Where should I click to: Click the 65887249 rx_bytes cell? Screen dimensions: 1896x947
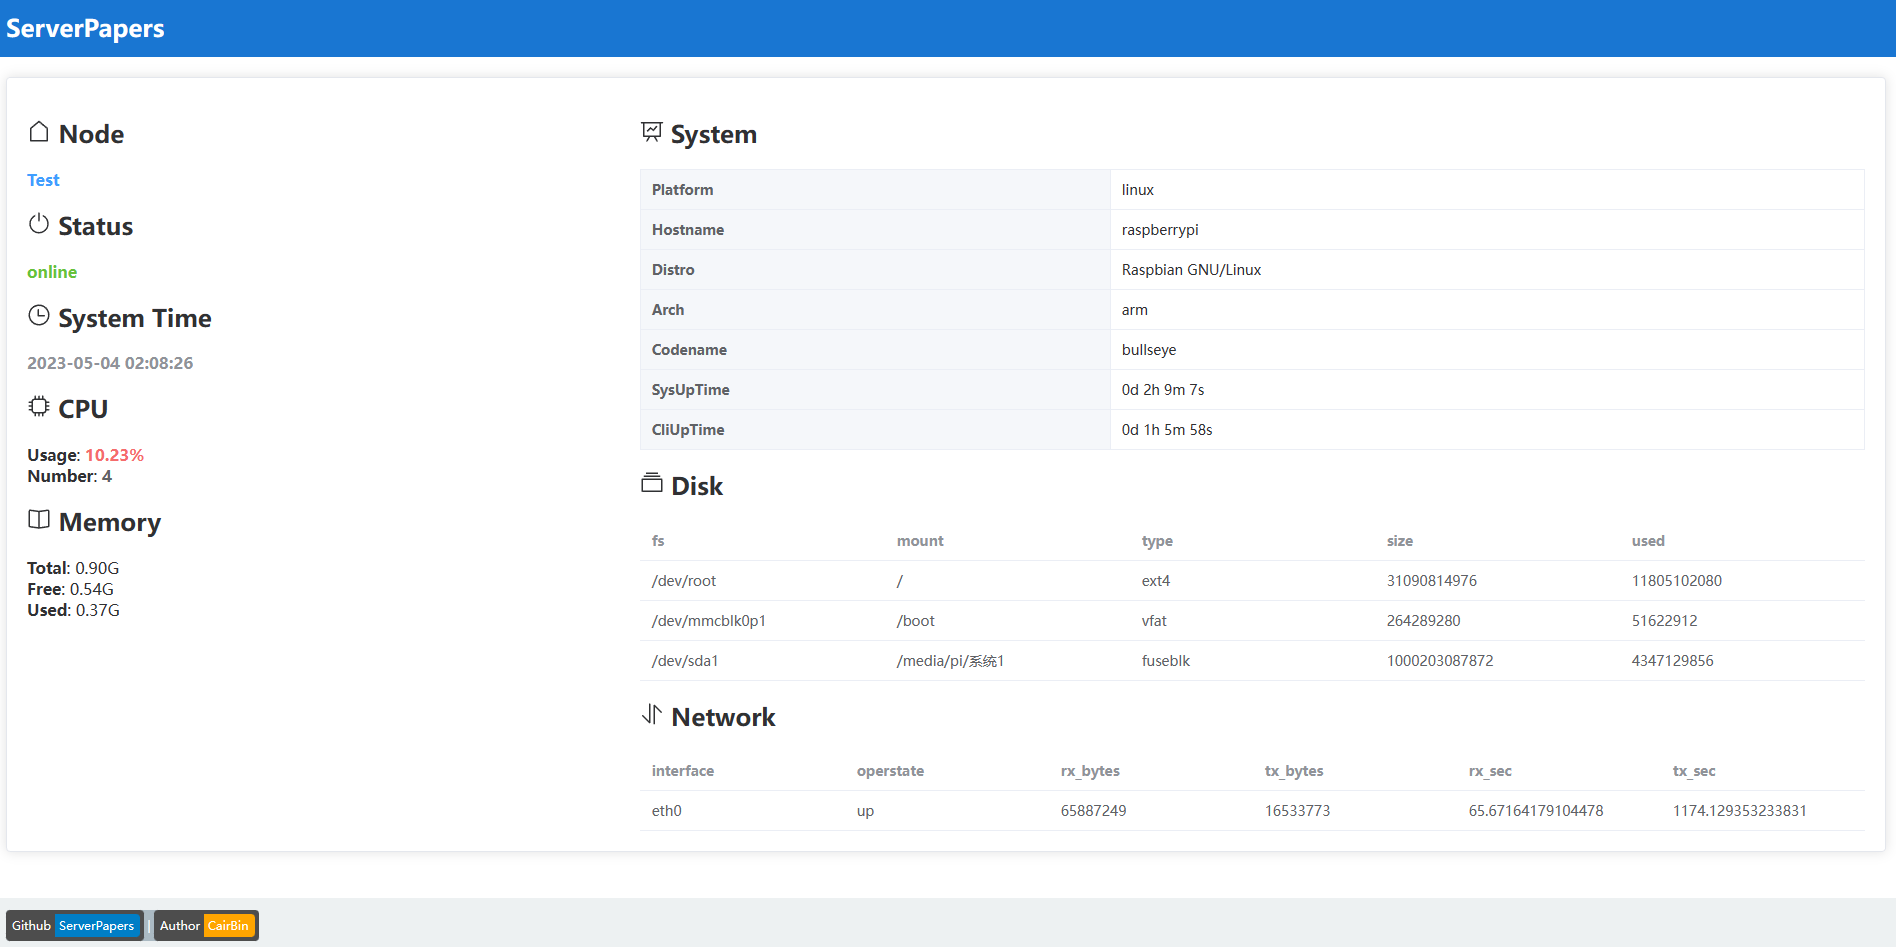point(1094,811)
